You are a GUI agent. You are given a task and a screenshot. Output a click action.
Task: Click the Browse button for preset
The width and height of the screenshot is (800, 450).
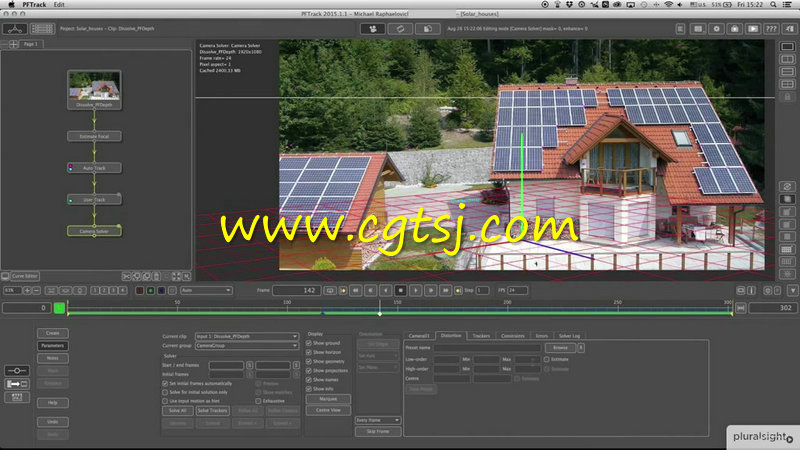tap(560, 348)
